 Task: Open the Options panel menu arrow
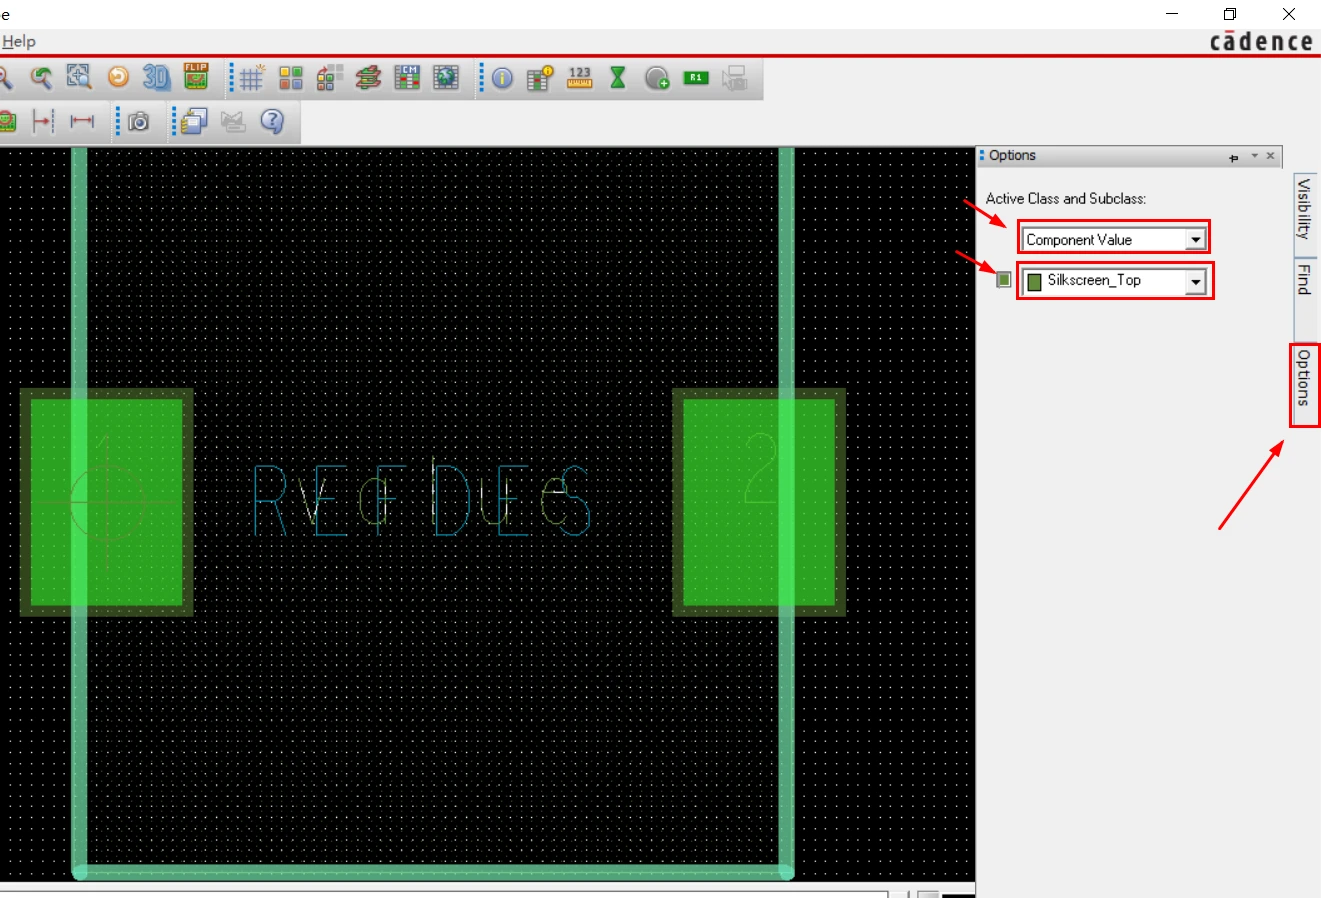[1254, 156]
